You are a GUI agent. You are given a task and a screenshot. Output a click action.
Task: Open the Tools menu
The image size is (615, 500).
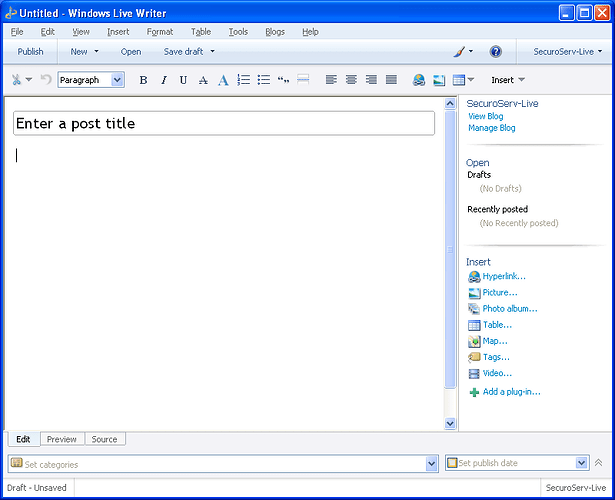[238, 32]
